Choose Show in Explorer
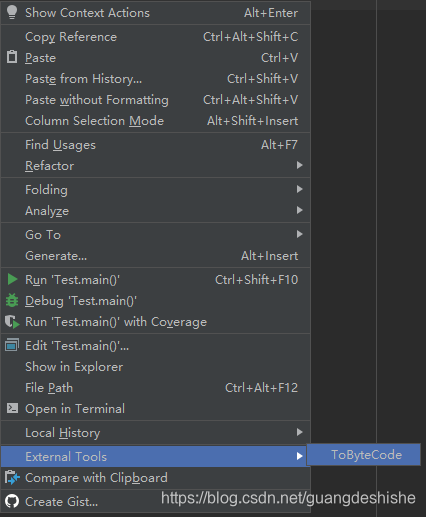This screenshot has height=517, width=426. pyautogui.click(x=156, y=367)
